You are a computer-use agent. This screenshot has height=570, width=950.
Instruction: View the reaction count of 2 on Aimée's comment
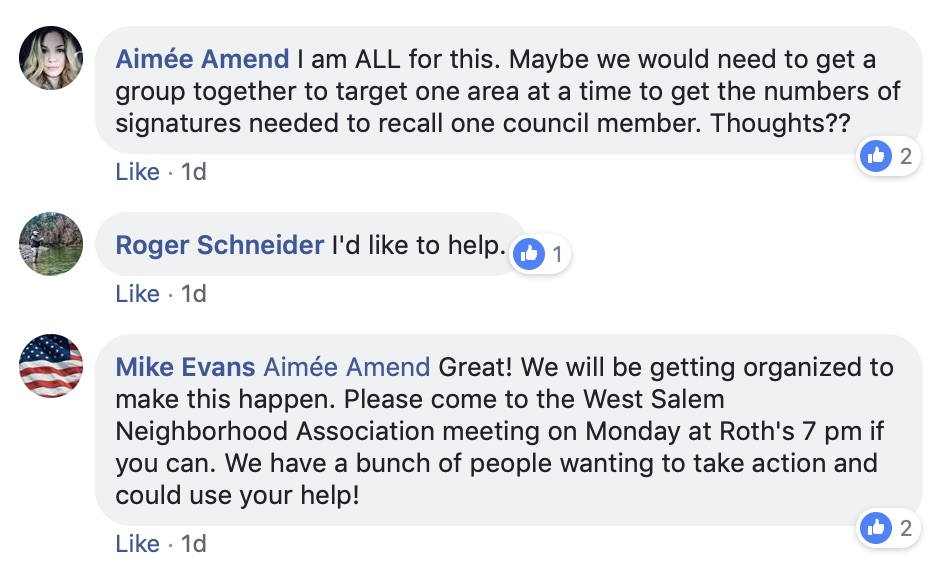click(906, 155)
